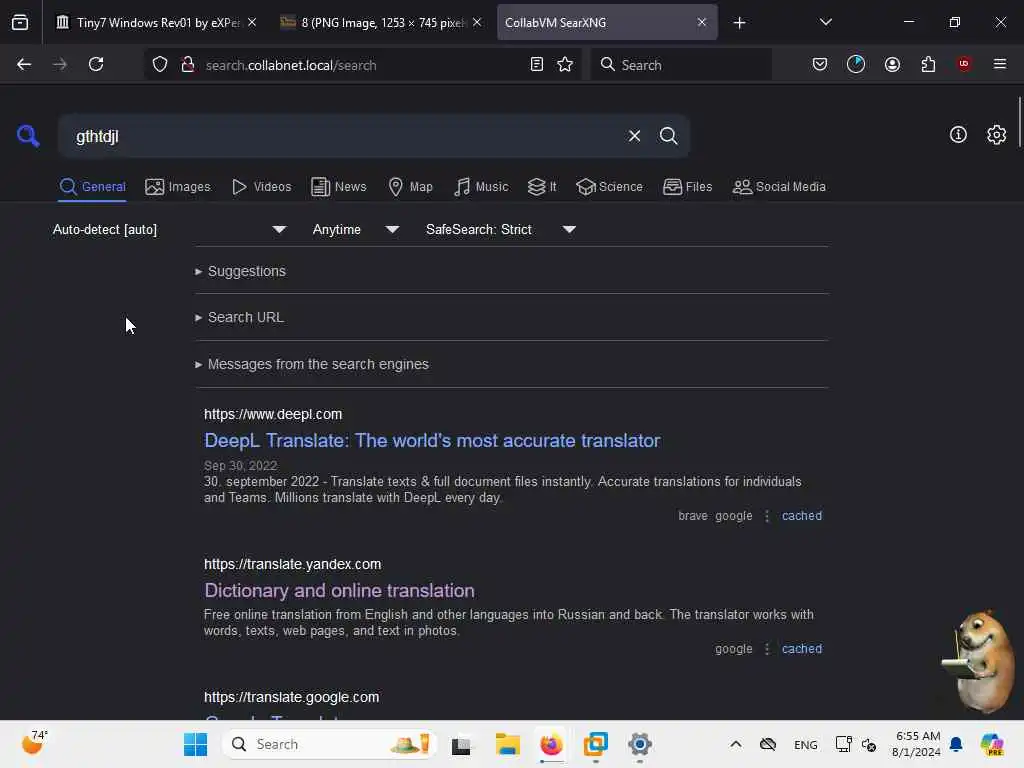1024x768 pixels.
Task: Click the browser address bar
Action: click(x=363, y=65)
